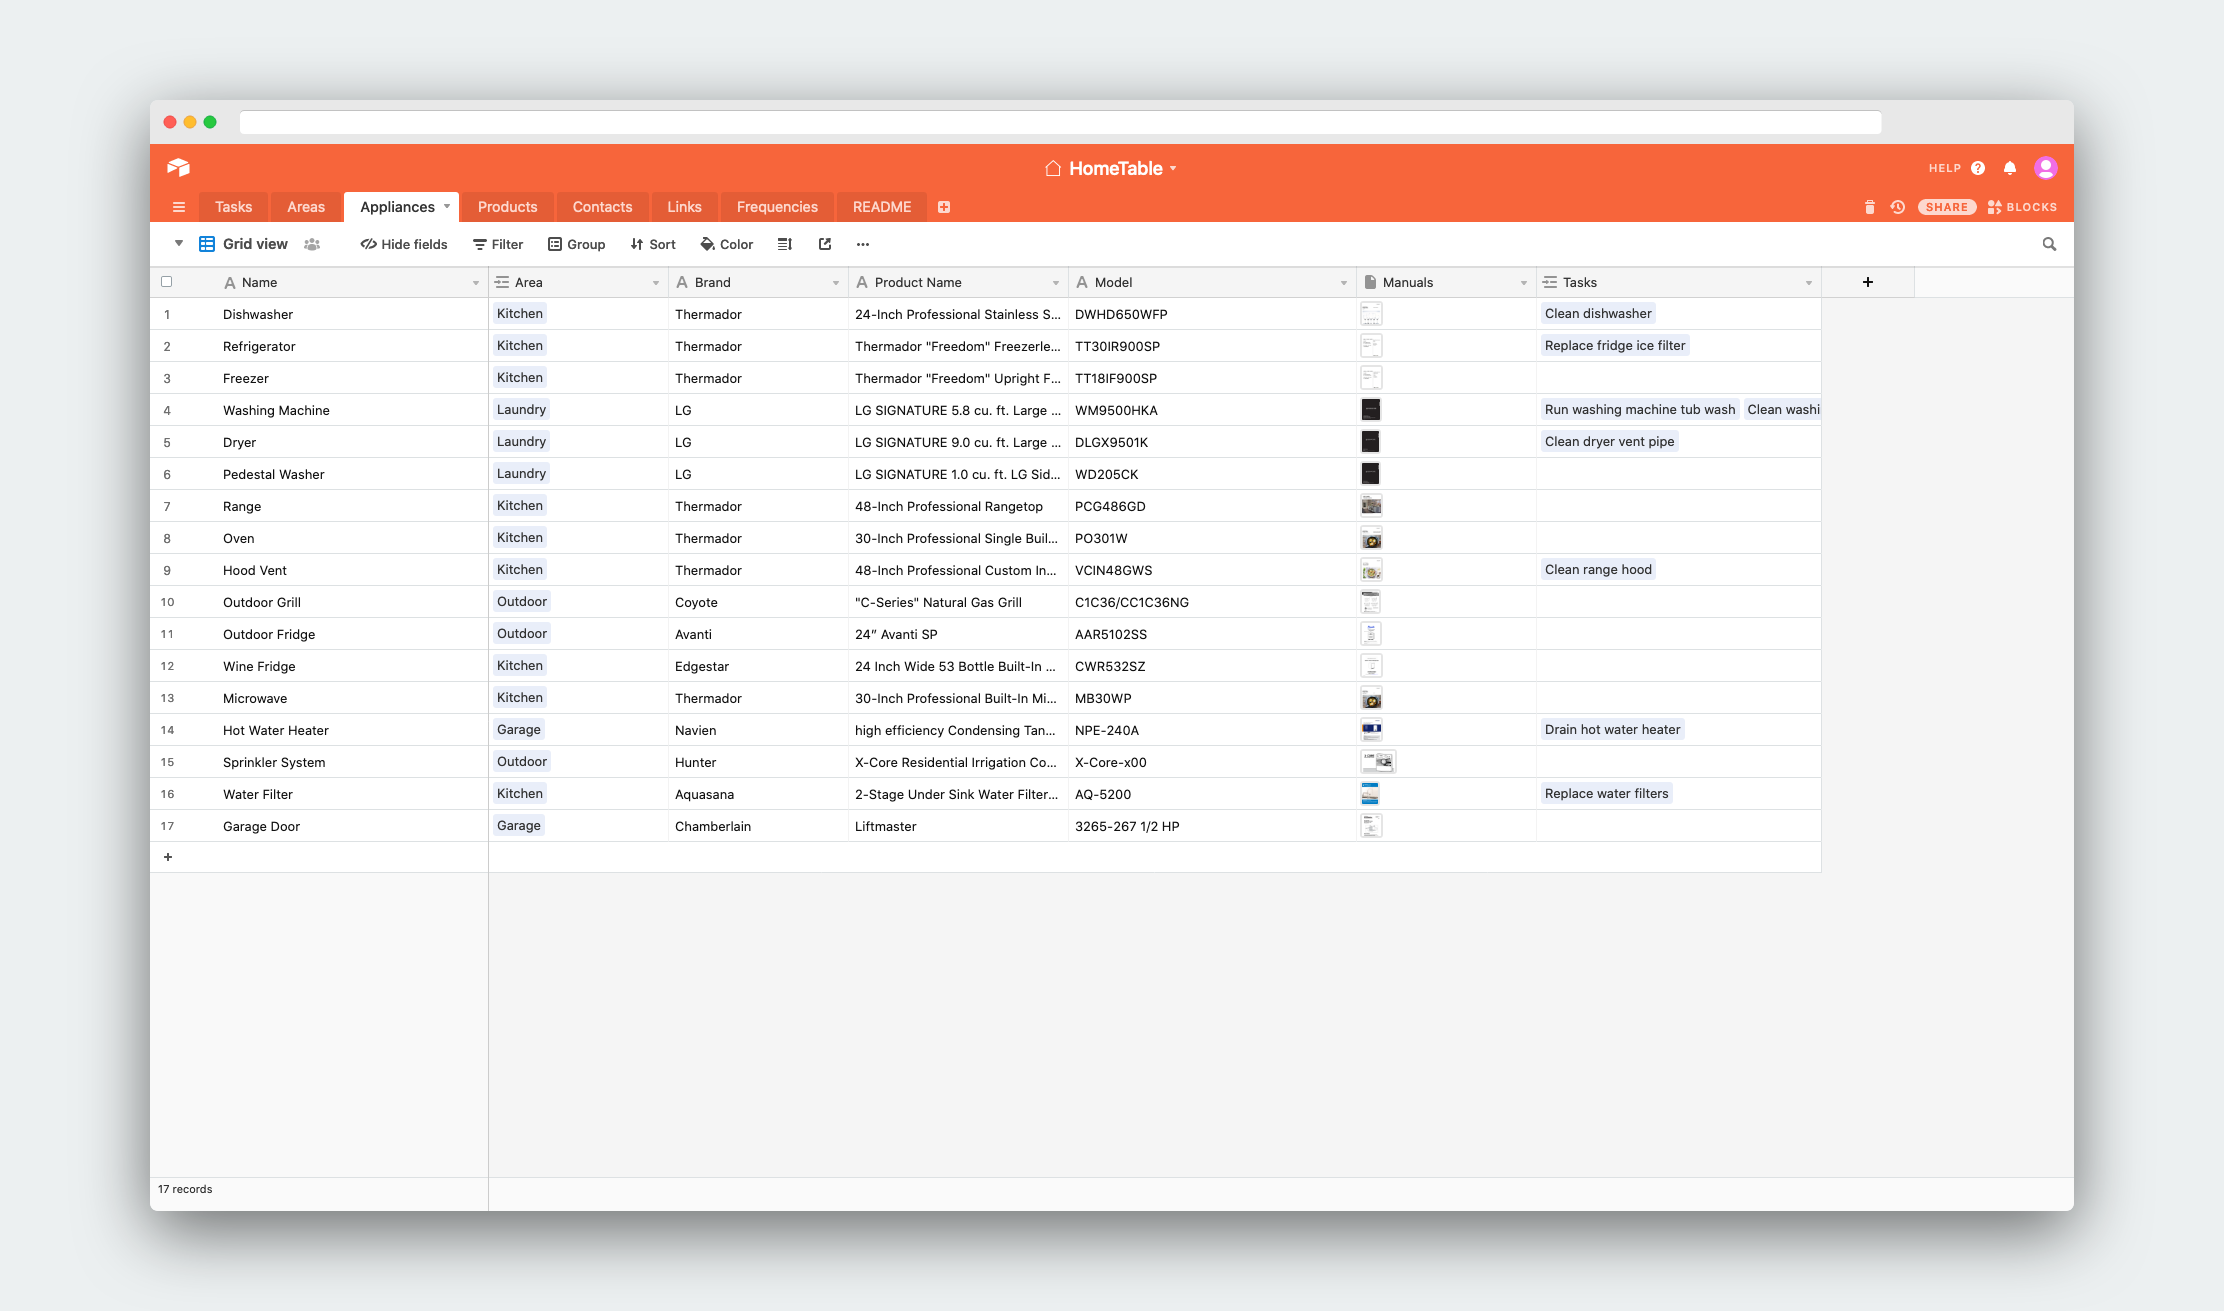Click the SHARE button
The width and height of the screenshot is (2224, 1311).
pos(1947,207)
